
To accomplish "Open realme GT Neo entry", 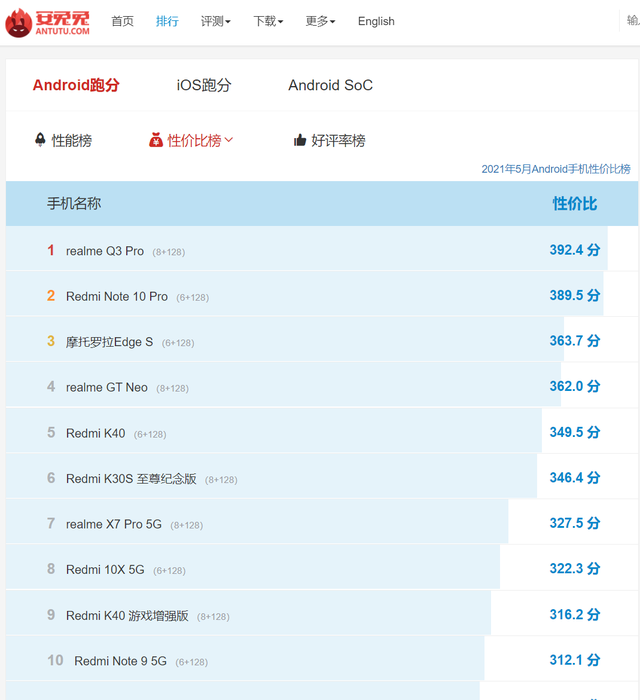I will coord(107,388).
